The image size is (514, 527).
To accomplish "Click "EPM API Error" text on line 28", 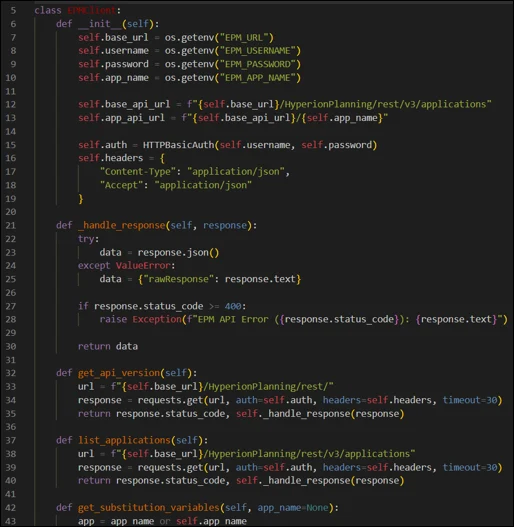I will click(233, 319).
